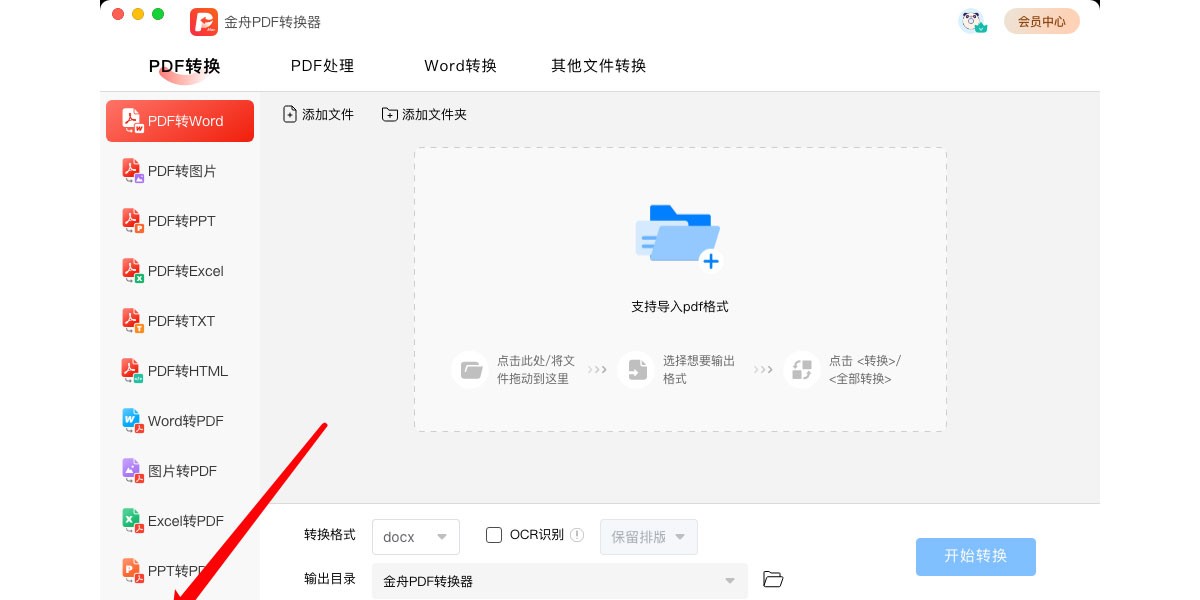Open the 其他文件转换 tab
1200x600 pixels.
pyautogui.click(x=598, y=66)
